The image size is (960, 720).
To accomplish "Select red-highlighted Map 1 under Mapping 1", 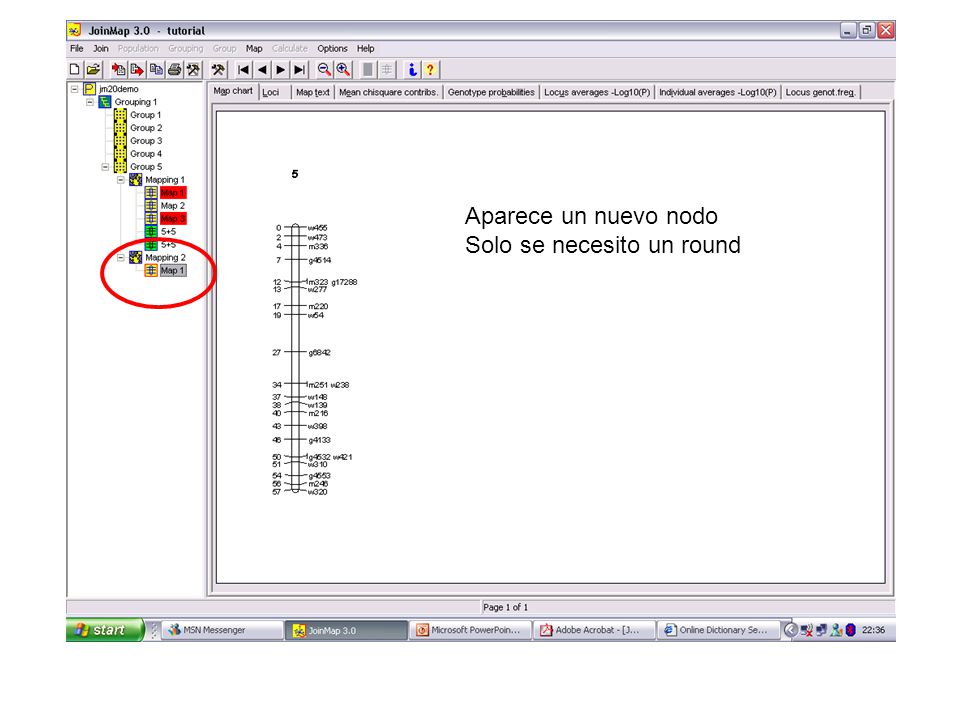I will [173, 193].
